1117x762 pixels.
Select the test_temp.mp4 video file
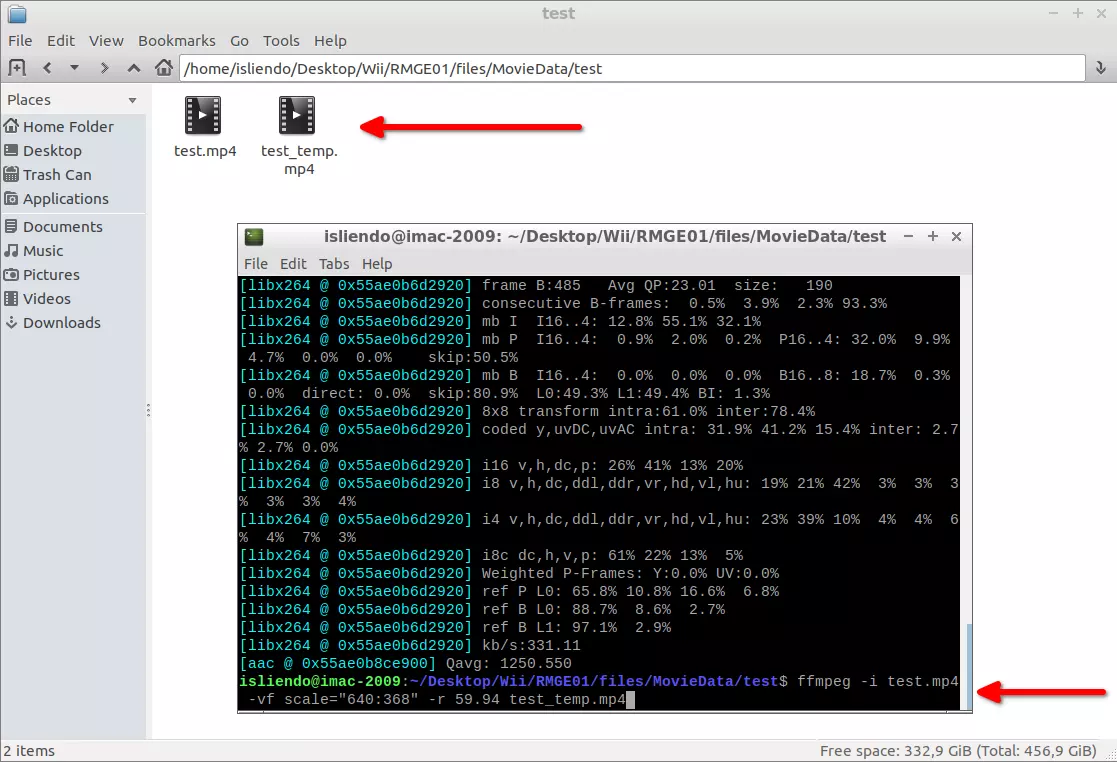[298, 135]
